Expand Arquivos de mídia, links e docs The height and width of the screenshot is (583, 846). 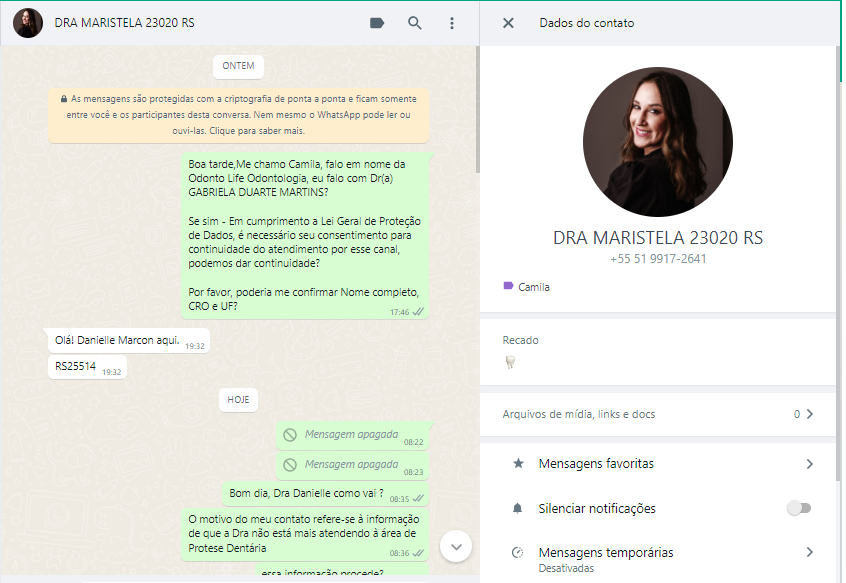(x=809, y=414)
